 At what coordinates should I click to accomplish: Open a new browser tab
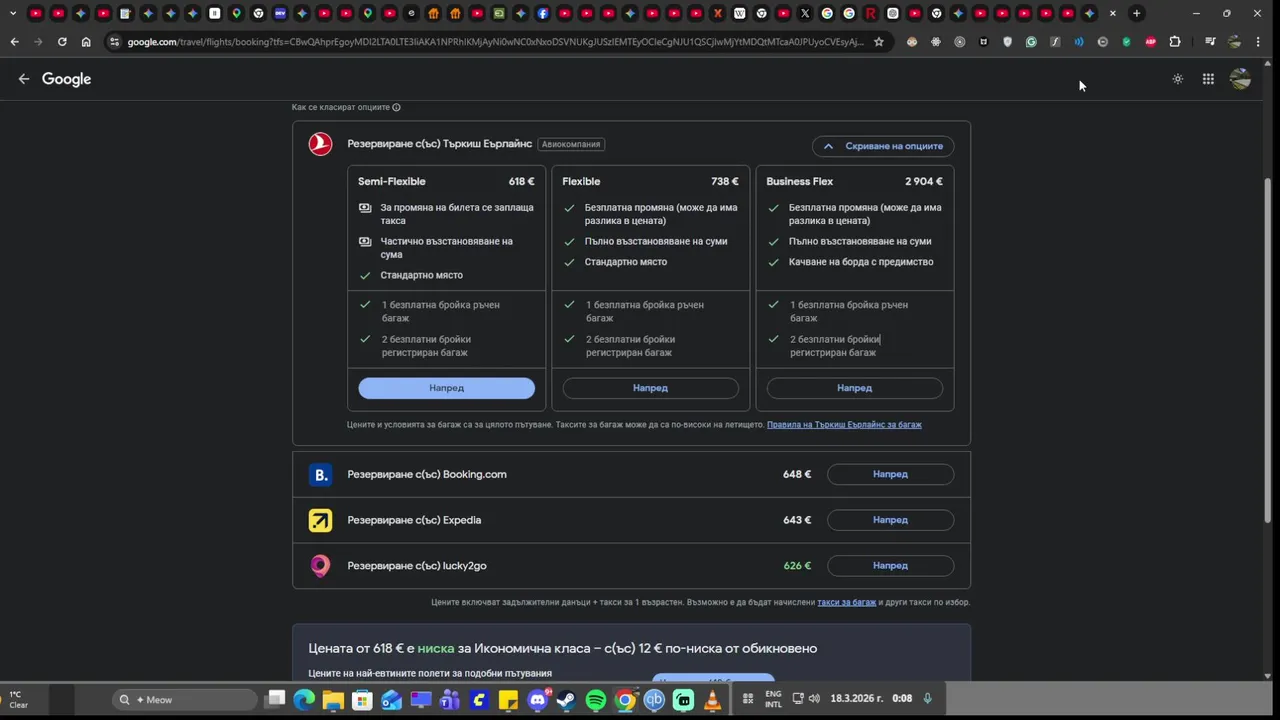click(x=1136, y=13)
